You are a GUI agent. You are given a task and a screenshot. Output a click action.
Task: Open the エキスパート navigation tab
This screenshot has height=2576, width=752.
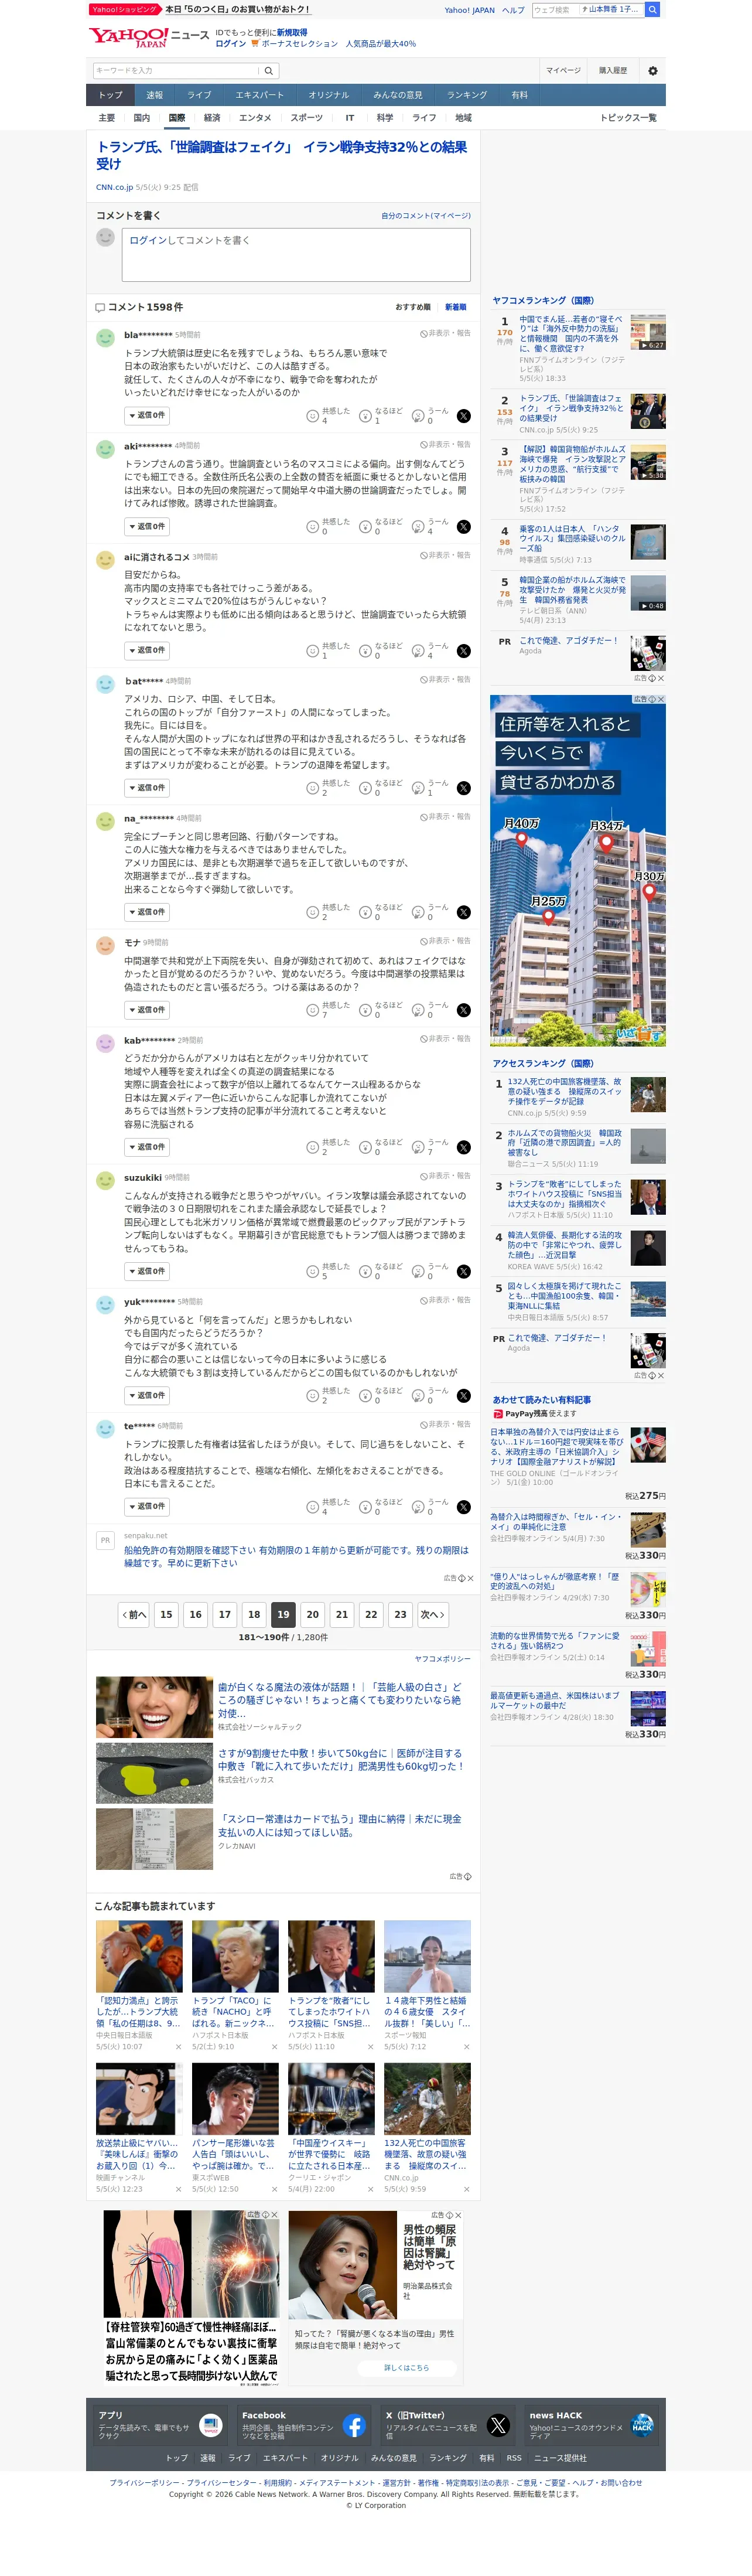tap(259, 95)
